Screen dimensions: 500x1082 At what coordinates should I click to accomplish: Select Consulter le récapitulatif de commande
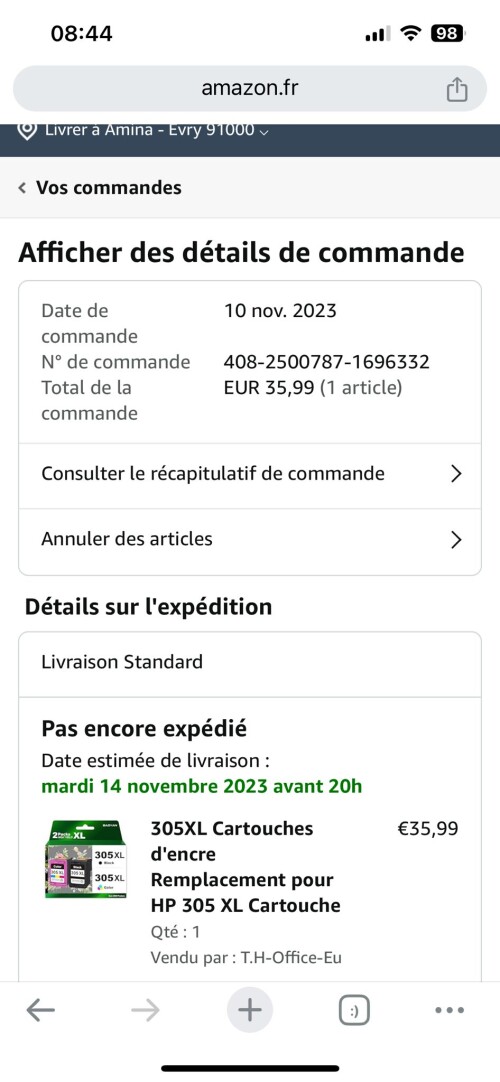coord(250,473)
